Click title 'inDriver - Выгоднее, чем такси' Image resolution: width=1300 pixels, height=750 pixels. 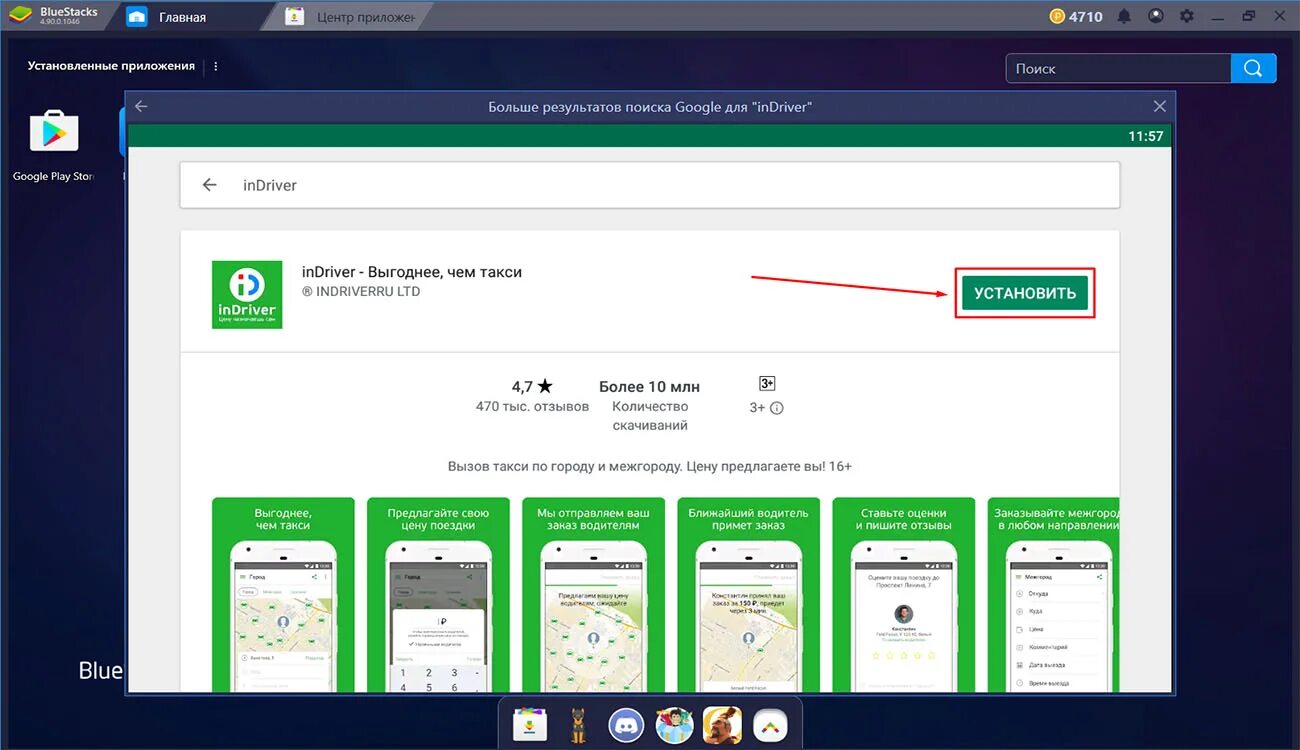(x=412, y=272)
